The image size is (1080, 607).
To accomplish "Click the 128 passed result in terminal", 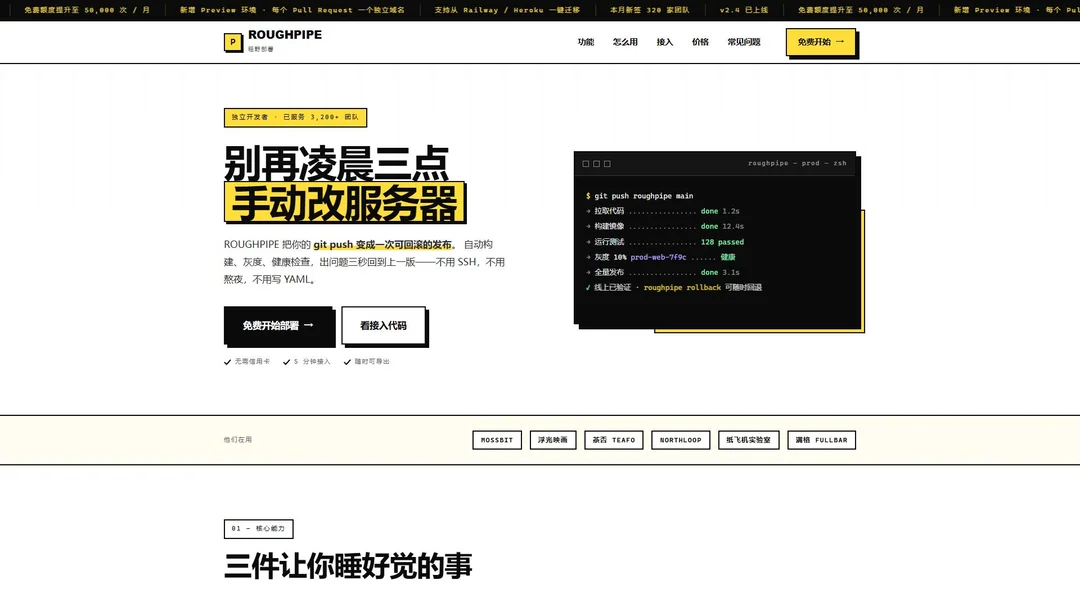I will pos(722,242).
